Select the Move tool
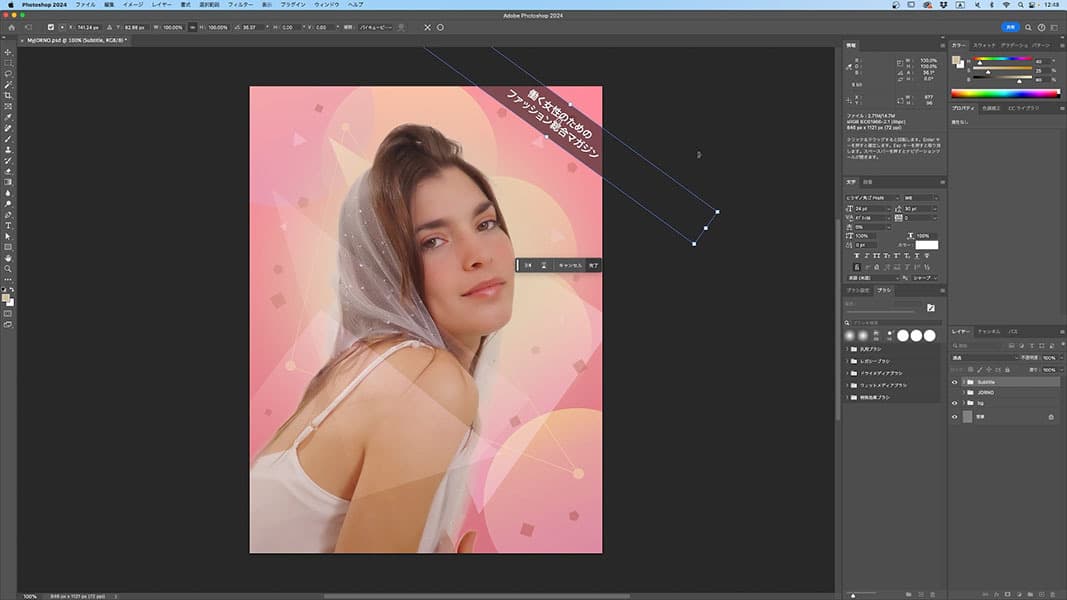Viewport: 1067px width, 600px height. click(x=8, y=52)
